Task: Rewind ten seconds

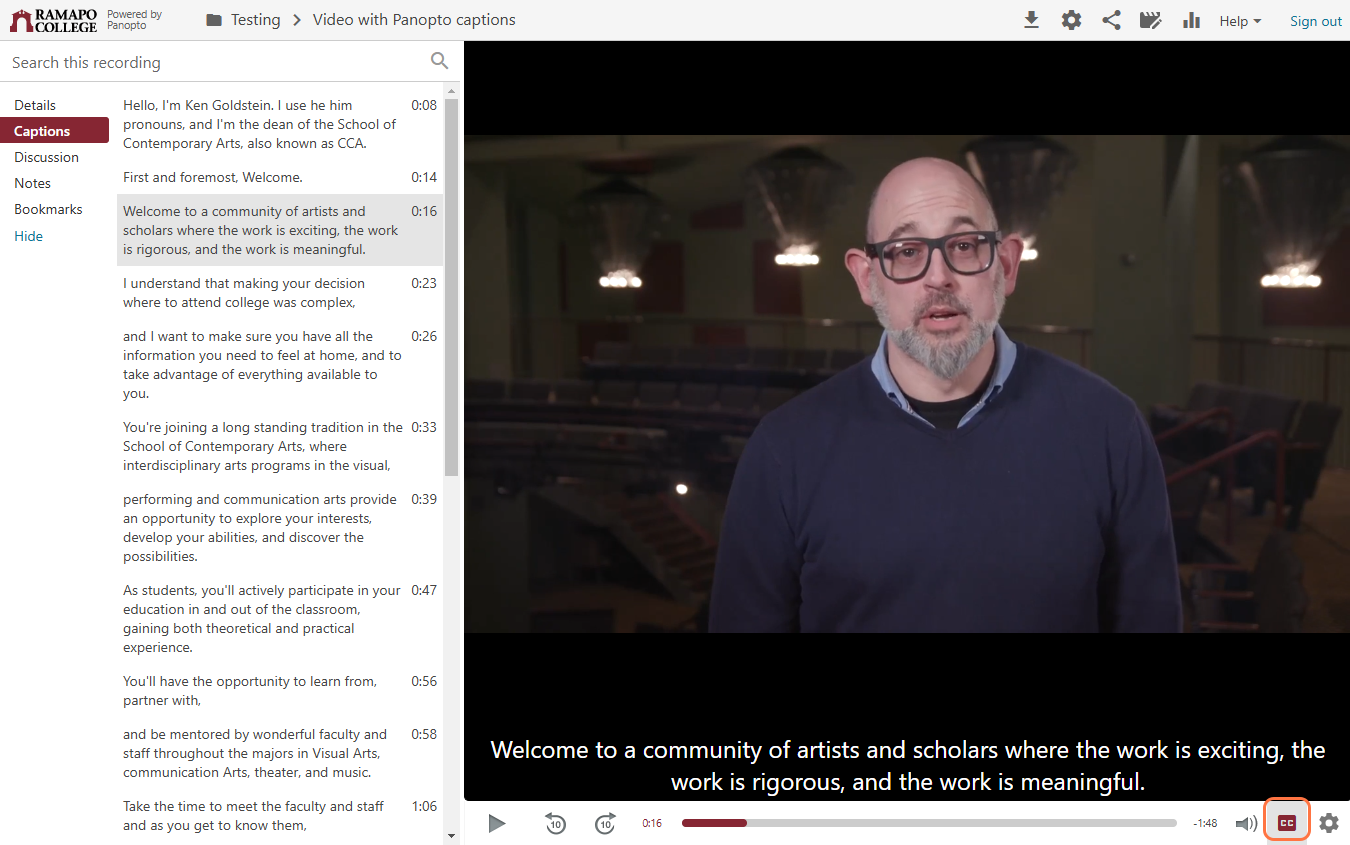Action: 555,823
